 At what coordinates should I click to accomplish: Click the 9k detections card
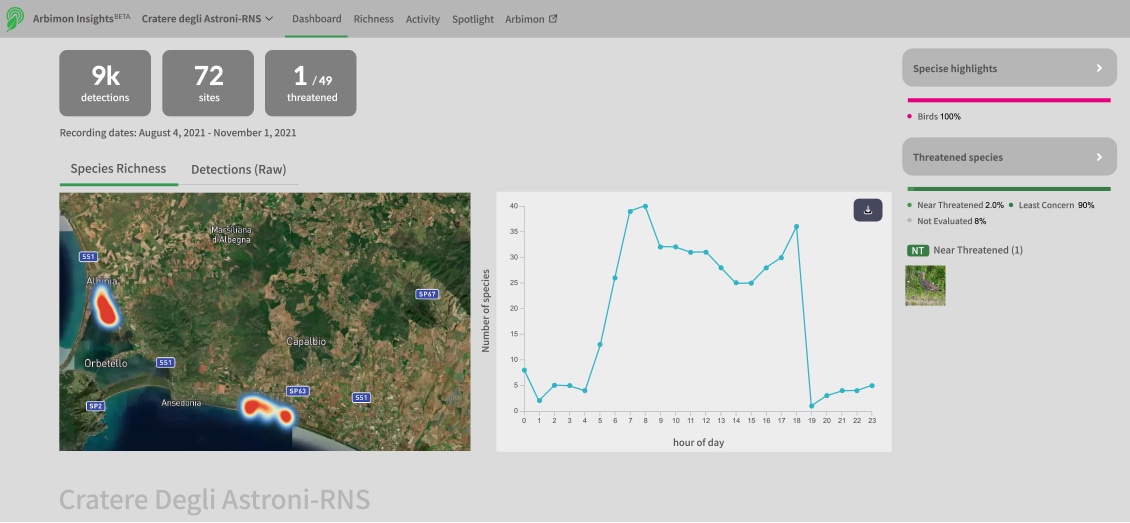105,83
